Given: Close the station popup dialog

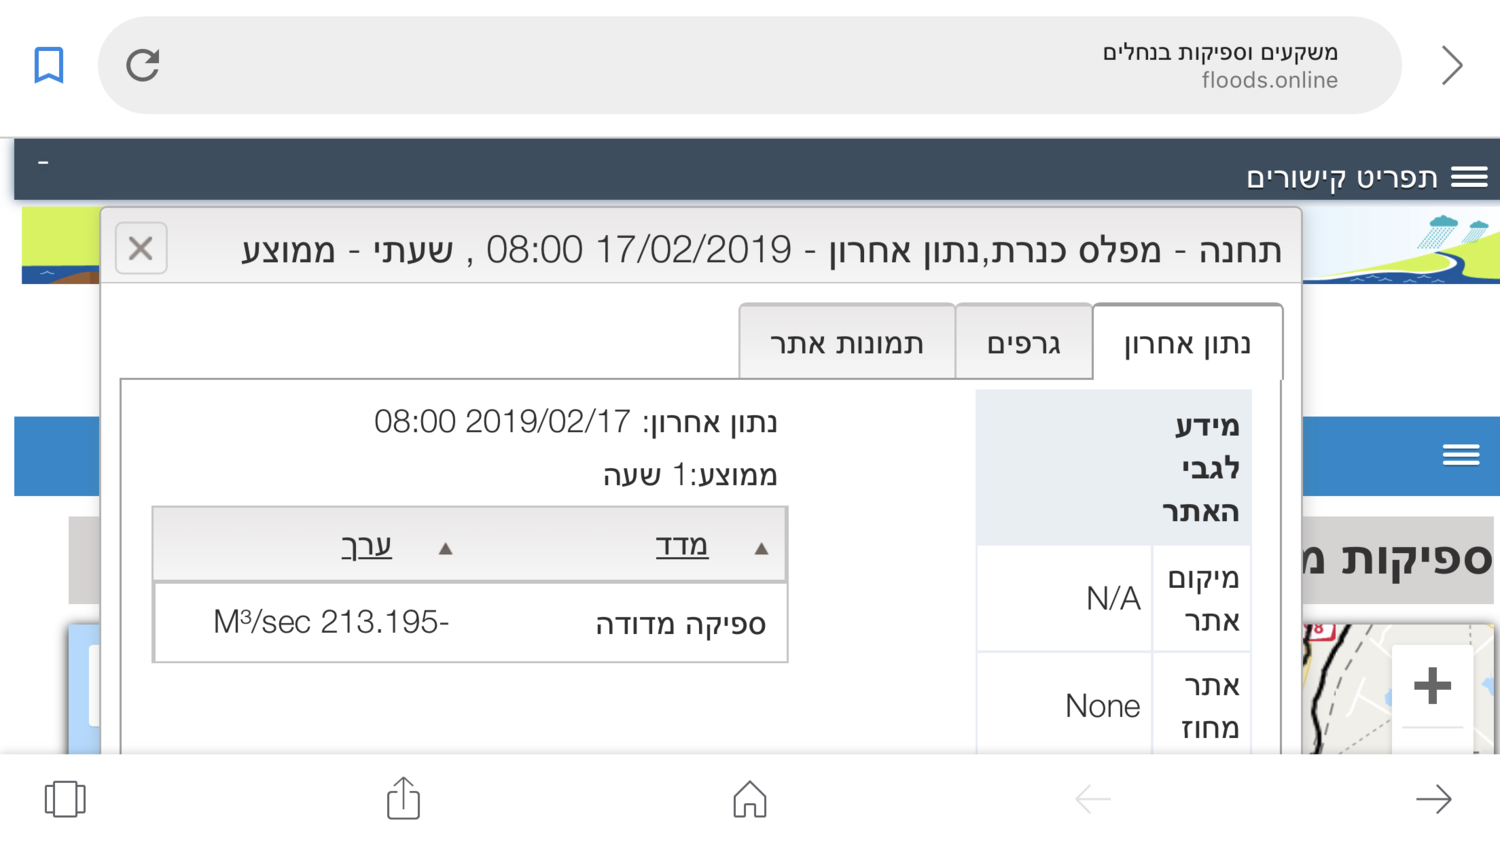Looking at the screenshot, I should [141, 248].
